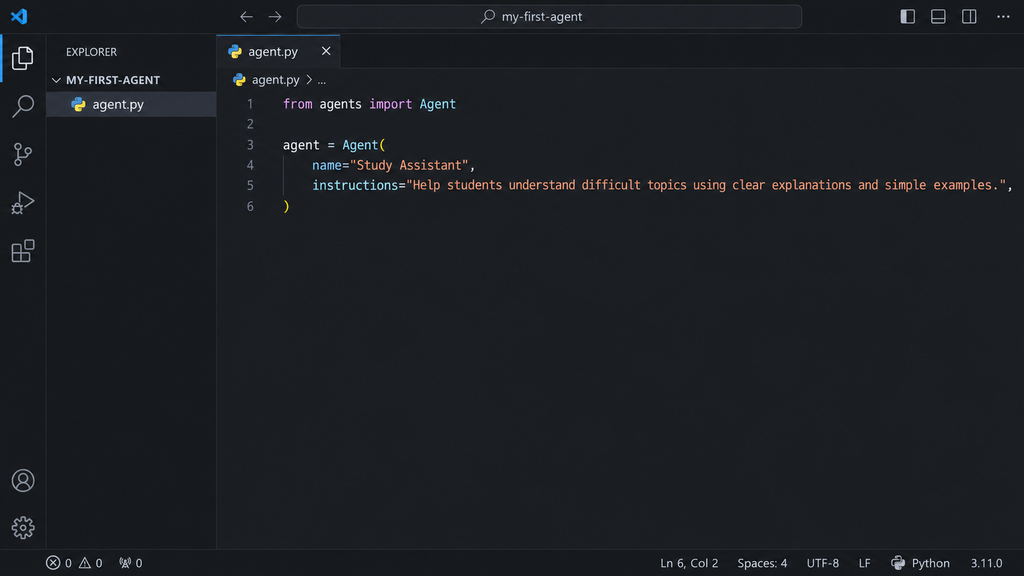Open the Run and Debug view
The width and height of the screenshot is (1024, 576).
click(23, 202)
